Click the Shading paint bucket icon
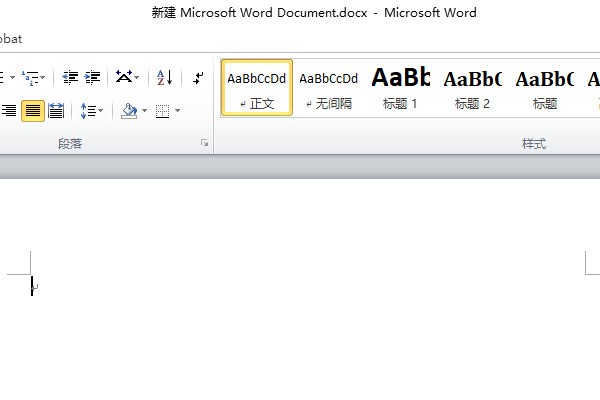The image size is (600, 400). coord(128,111)
